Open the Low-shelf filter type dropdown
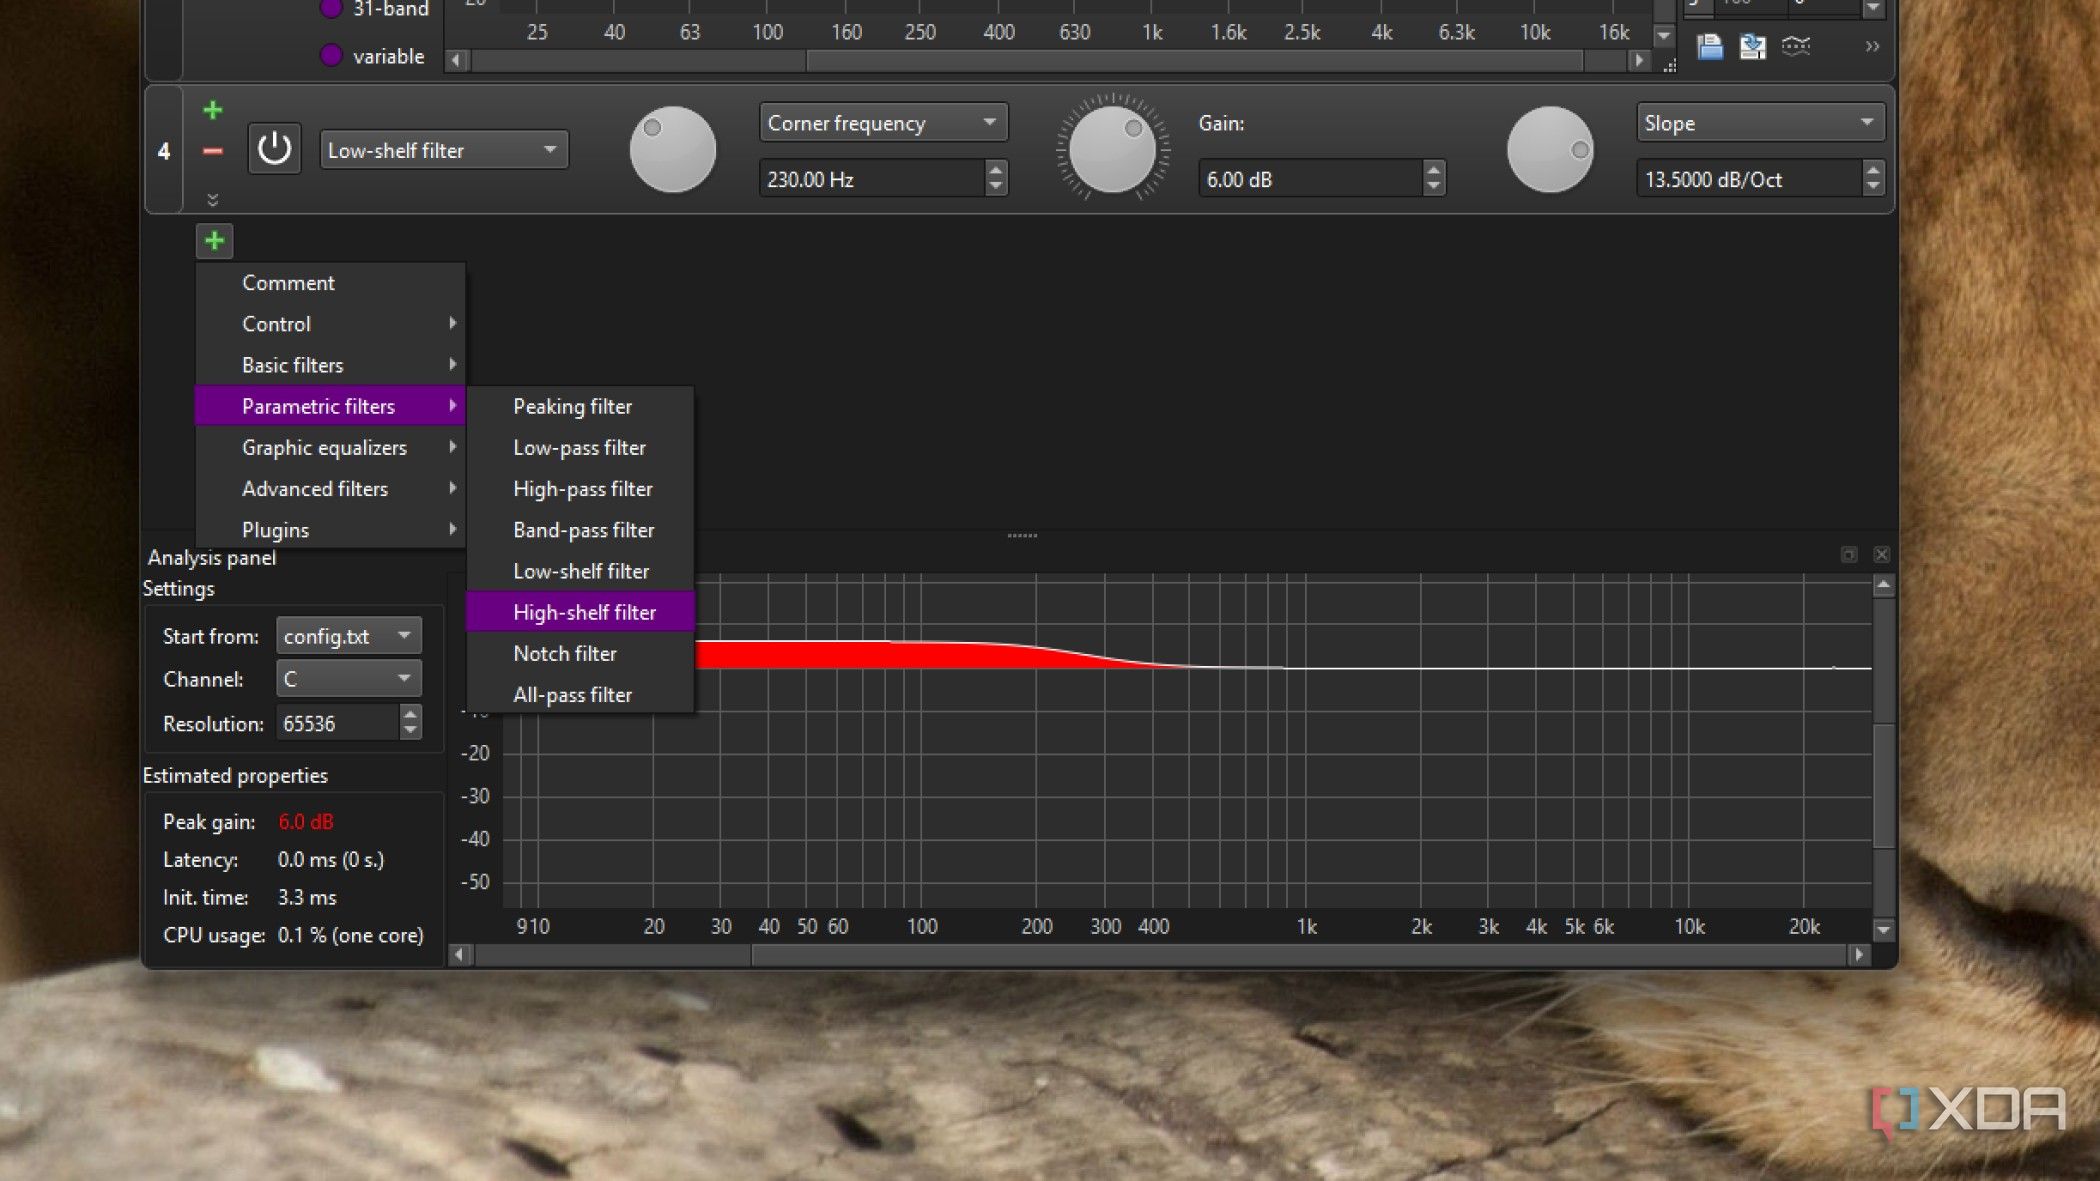The width and height of the screenshot is (2100, 1181). pos(443,150)
